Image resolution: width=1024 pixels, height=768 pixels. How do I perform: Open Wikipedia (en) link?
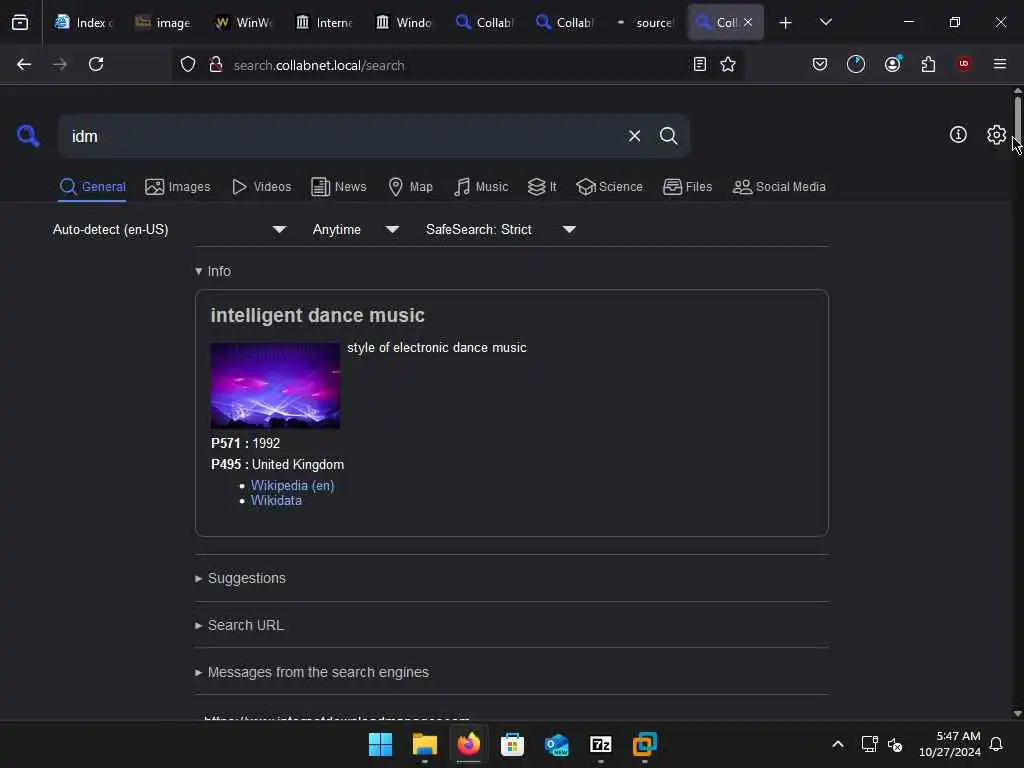pyautogui.click(x=293, y=485)
